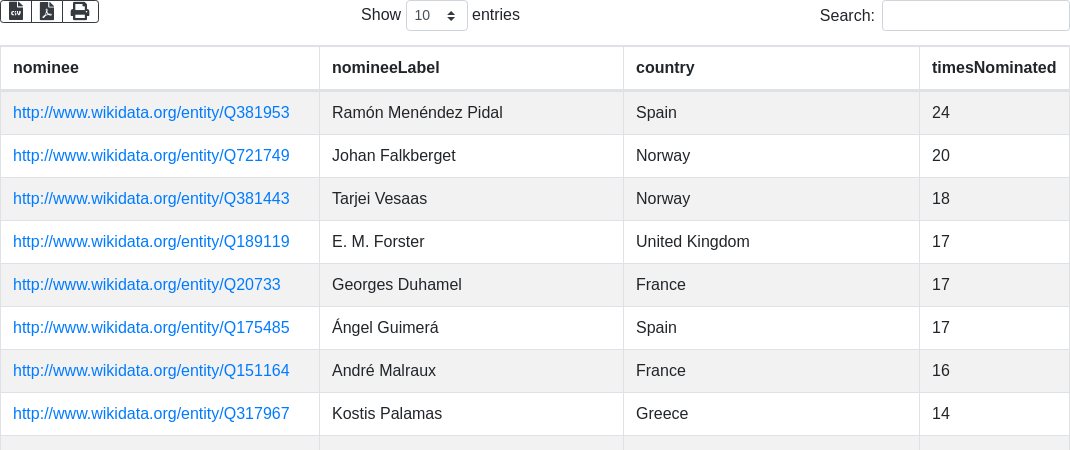
Task: Open Wikidata link Q189119
Action: pos(151,242)
